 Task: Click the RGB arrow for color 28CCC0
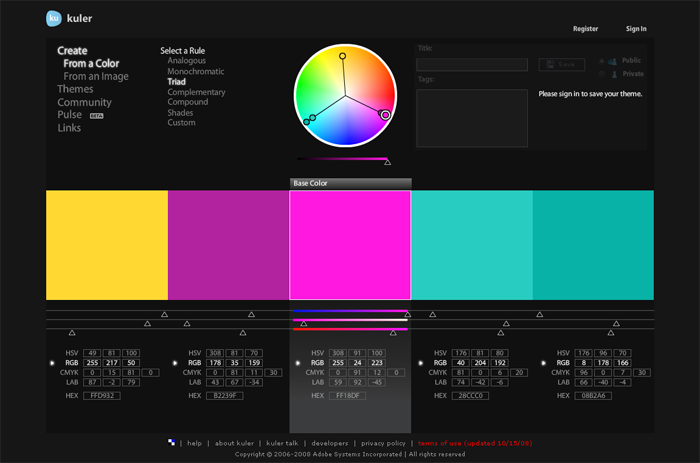pyautogui.click(x=421, y=363)
